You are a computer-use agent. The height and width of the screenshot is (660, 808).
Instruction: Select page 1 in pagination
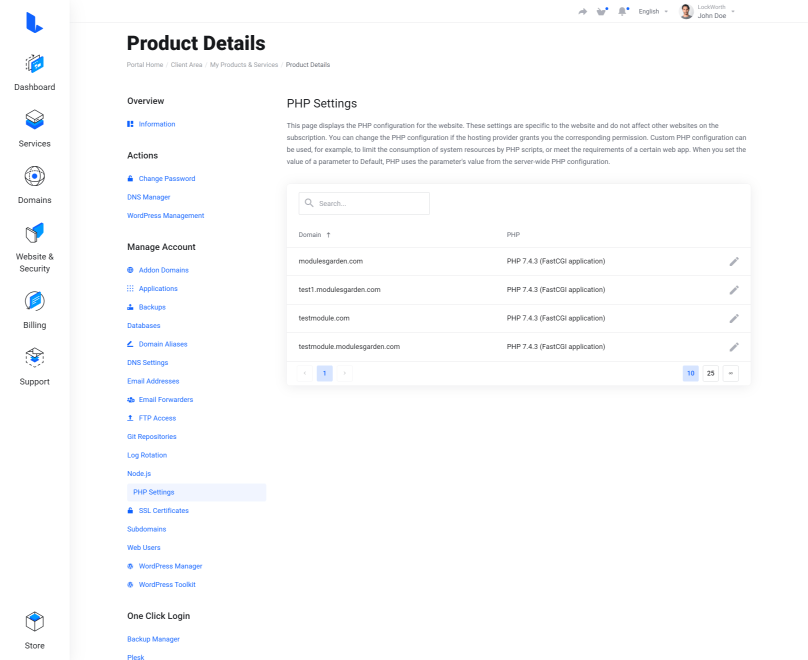pyautogui.click(x=325, y=373)
